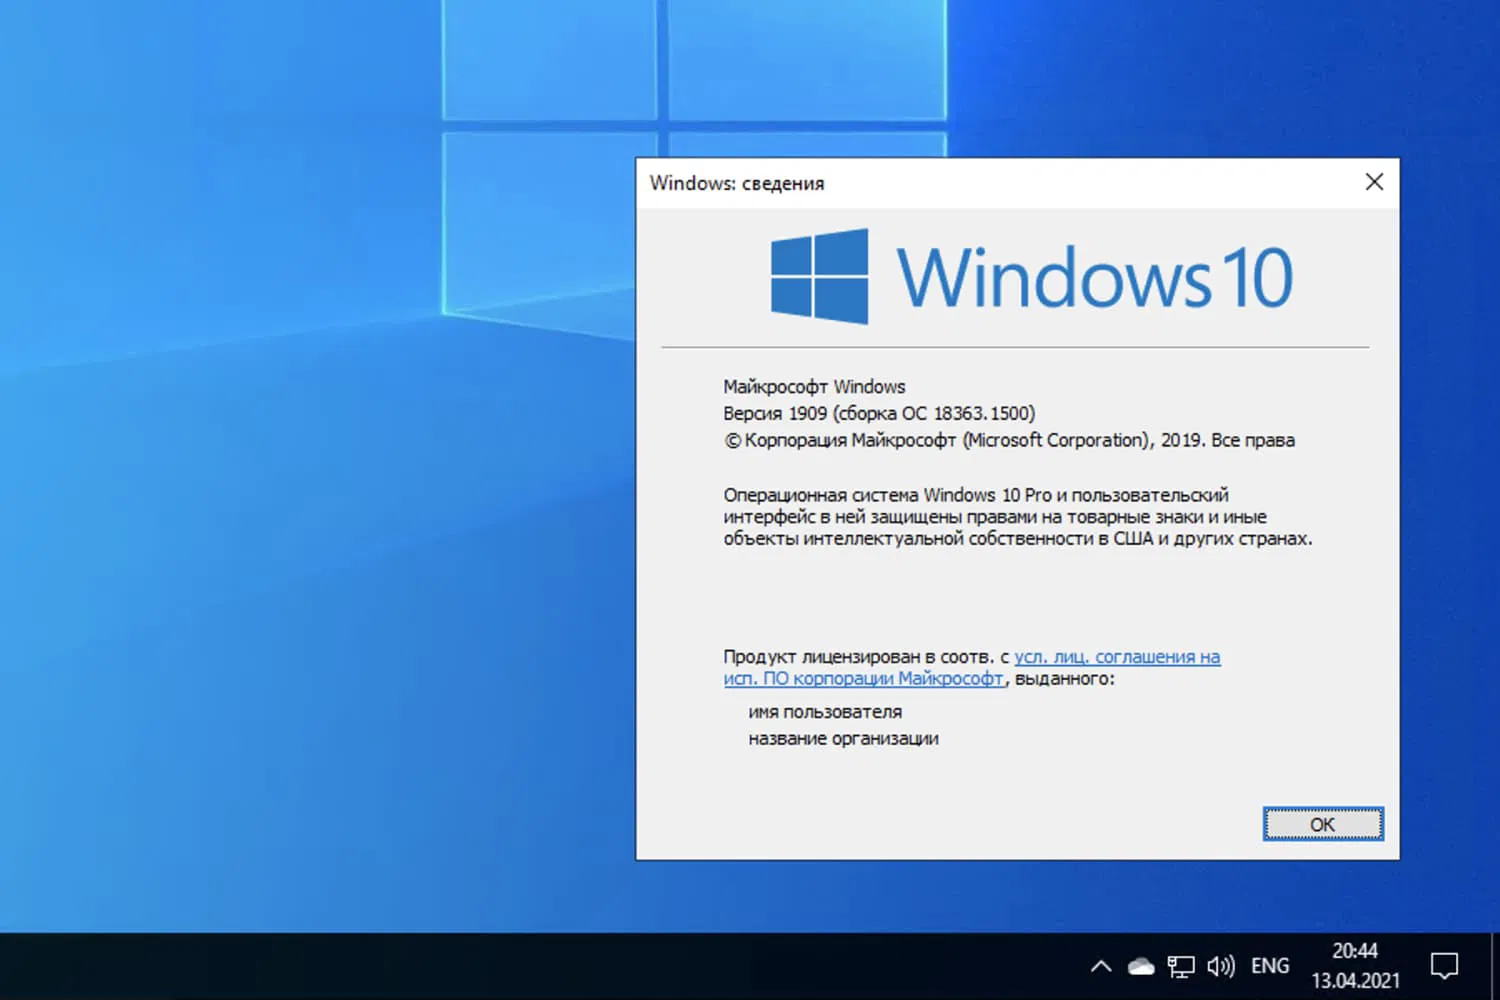Screen dimensions: 1500x1000
Task: Open the network status icon on taskbar
Action: pyautogui.click(x=1181, y=965)
